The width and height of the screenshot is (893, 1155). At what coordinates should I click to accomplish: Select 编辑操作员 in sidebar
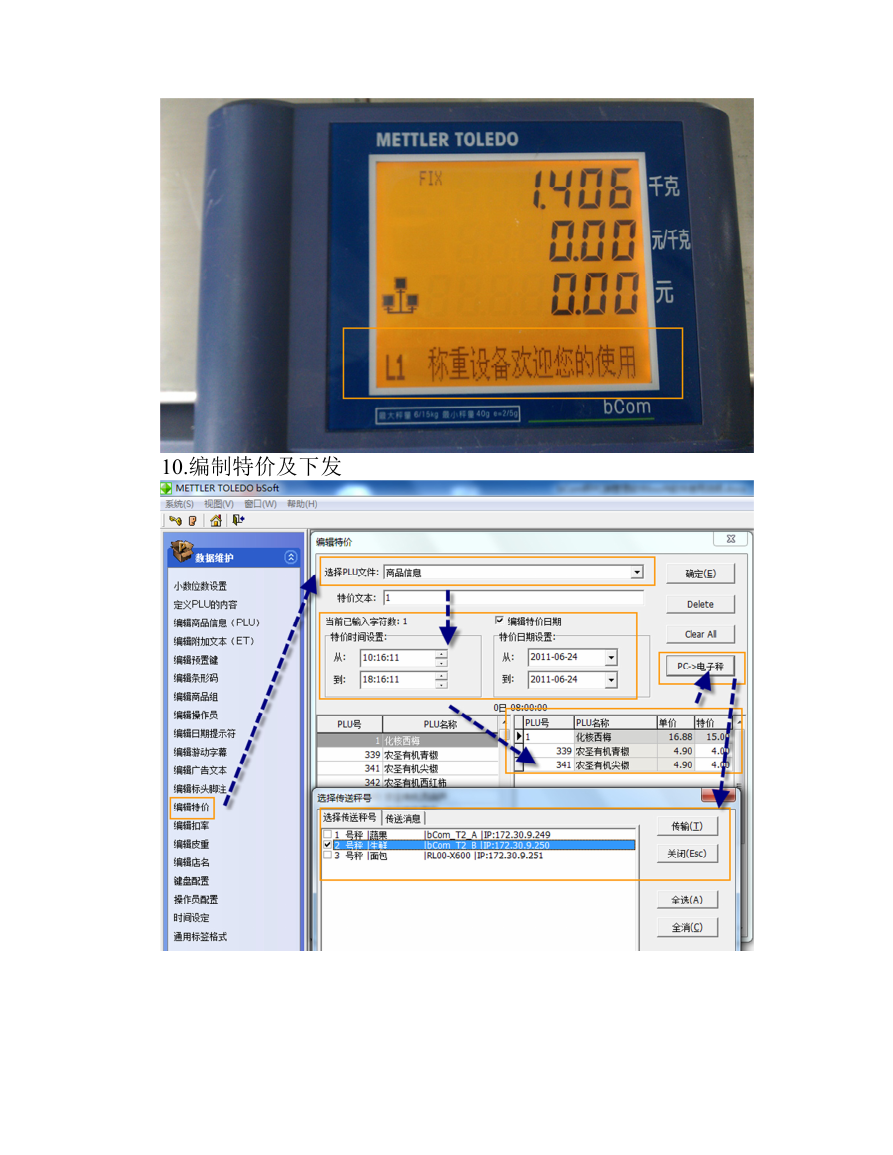[195, 715]
